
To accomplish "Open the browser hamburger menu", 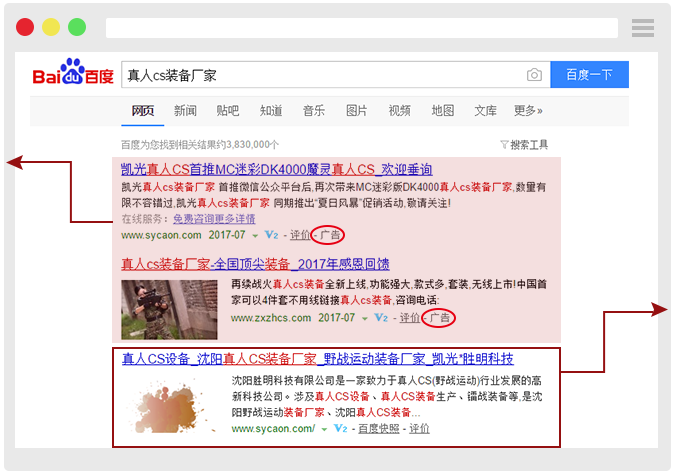I will pos(643,28).
